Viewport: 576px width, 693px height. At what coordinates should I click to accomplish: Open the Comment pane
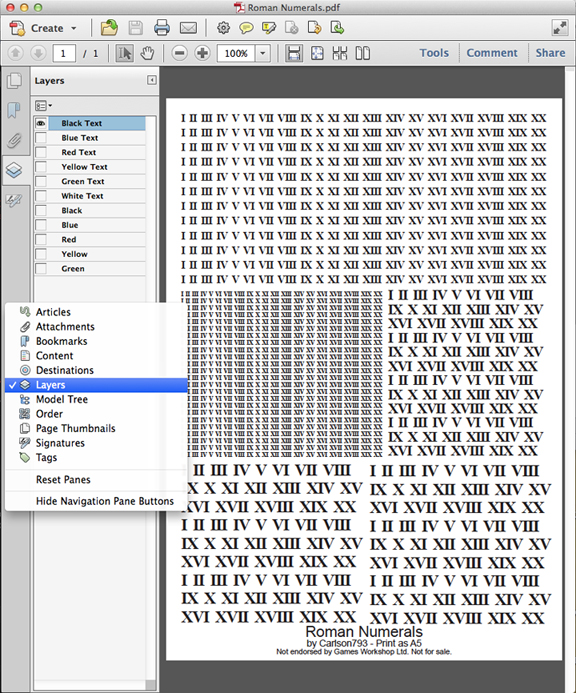[x=492, y=53]
